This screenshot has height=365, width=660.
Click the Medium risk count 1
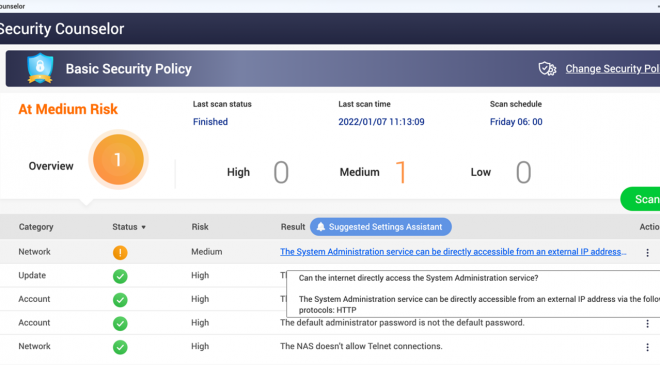coord(401,172)
